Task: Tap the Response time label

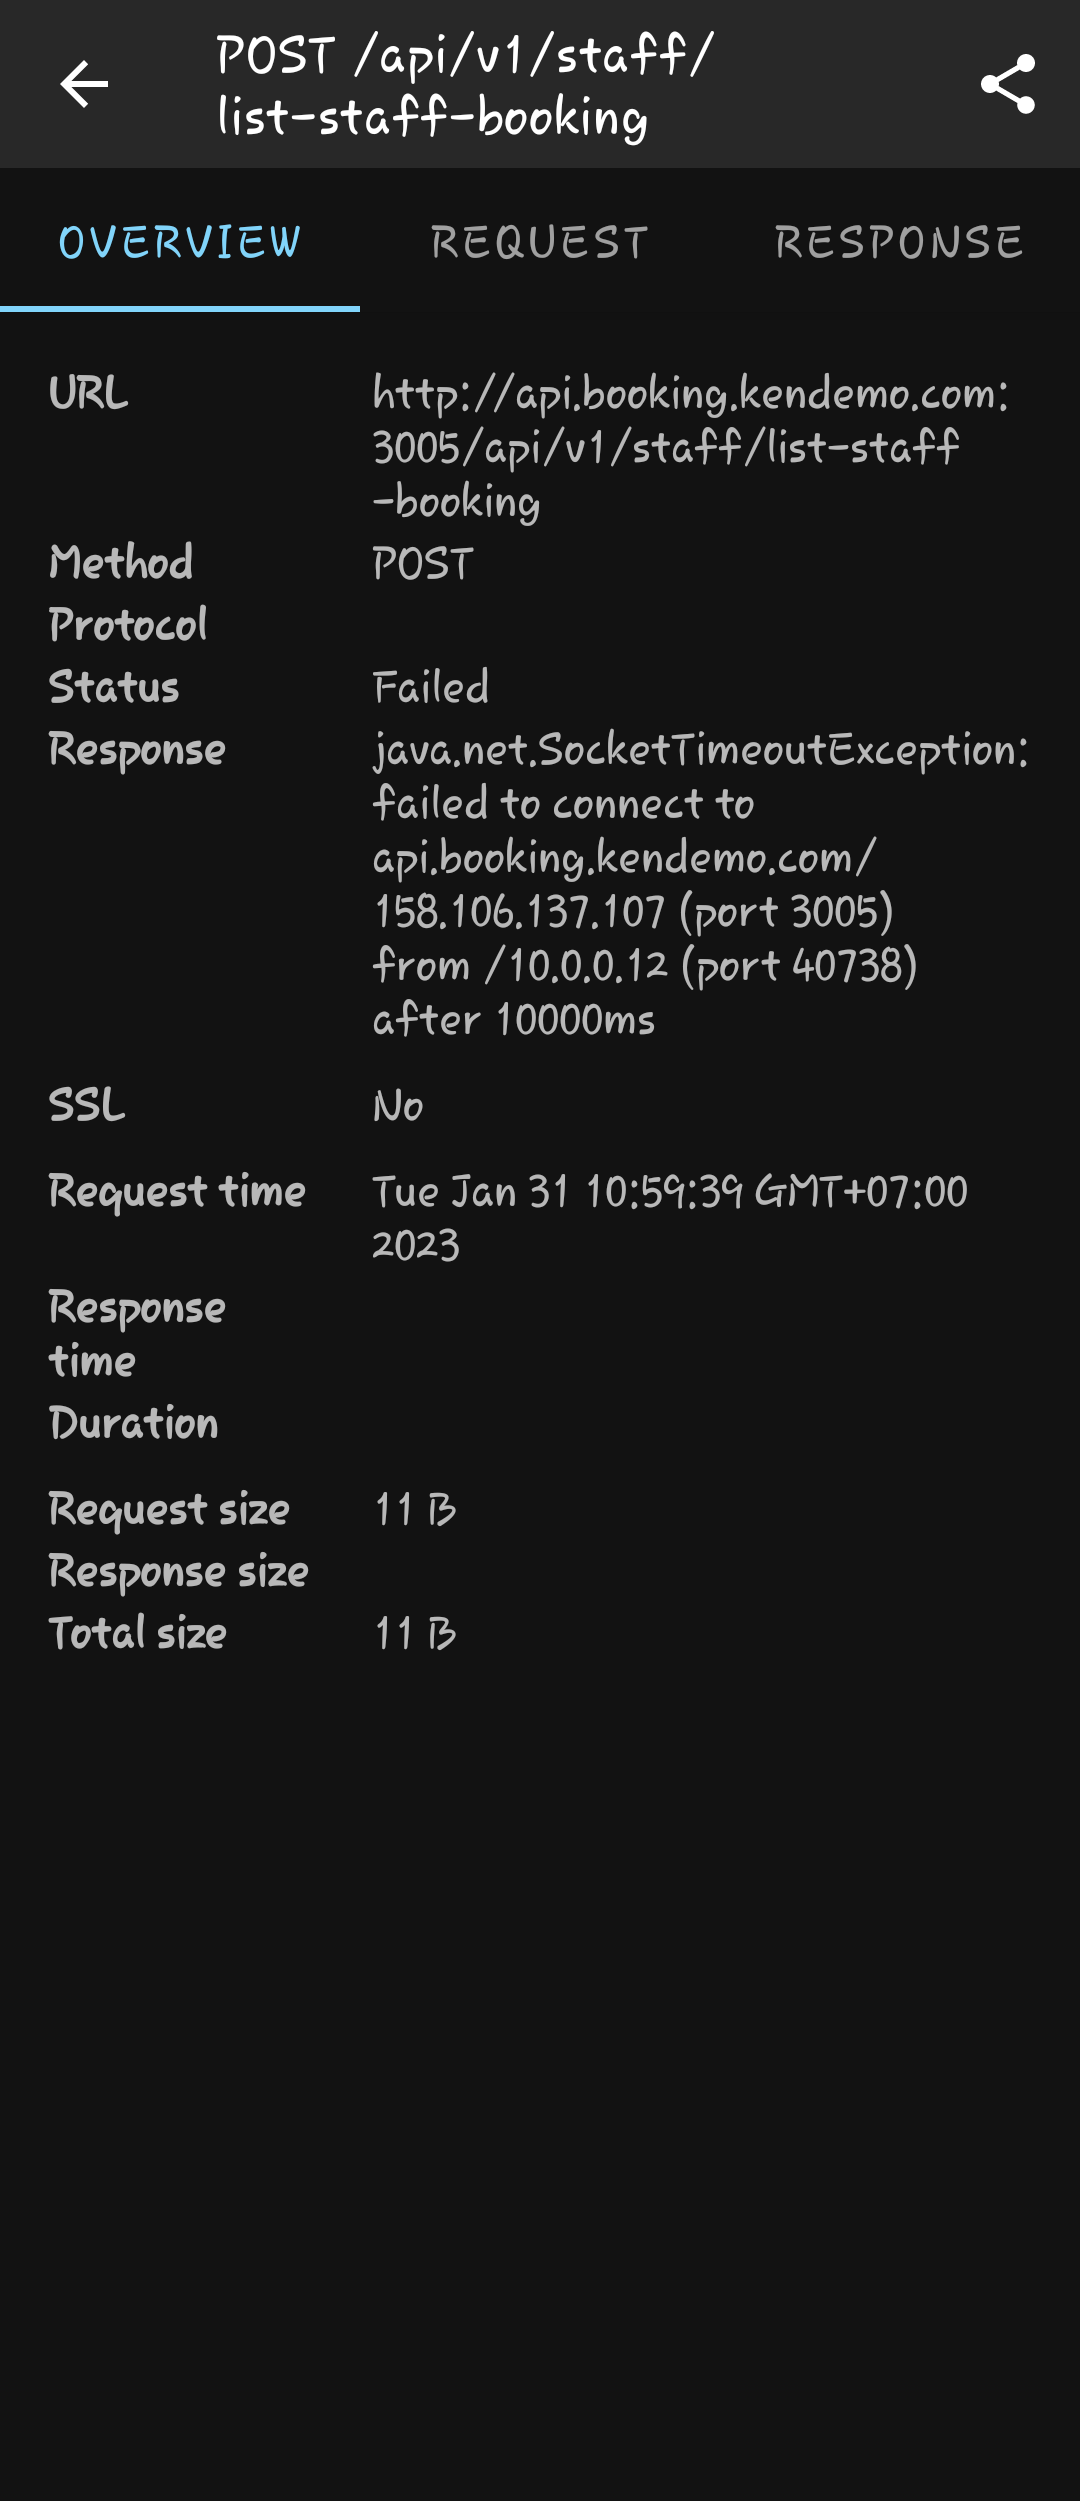Action: 137,1334
